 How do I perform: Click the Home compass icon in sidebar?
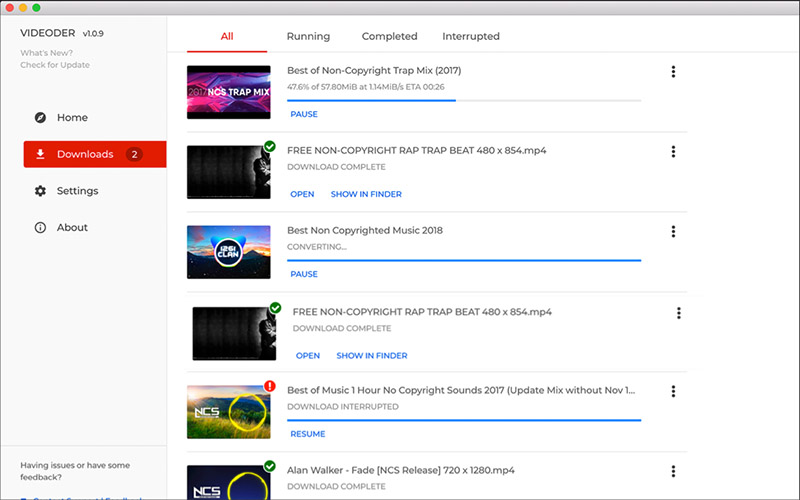(x=40, y=117)
